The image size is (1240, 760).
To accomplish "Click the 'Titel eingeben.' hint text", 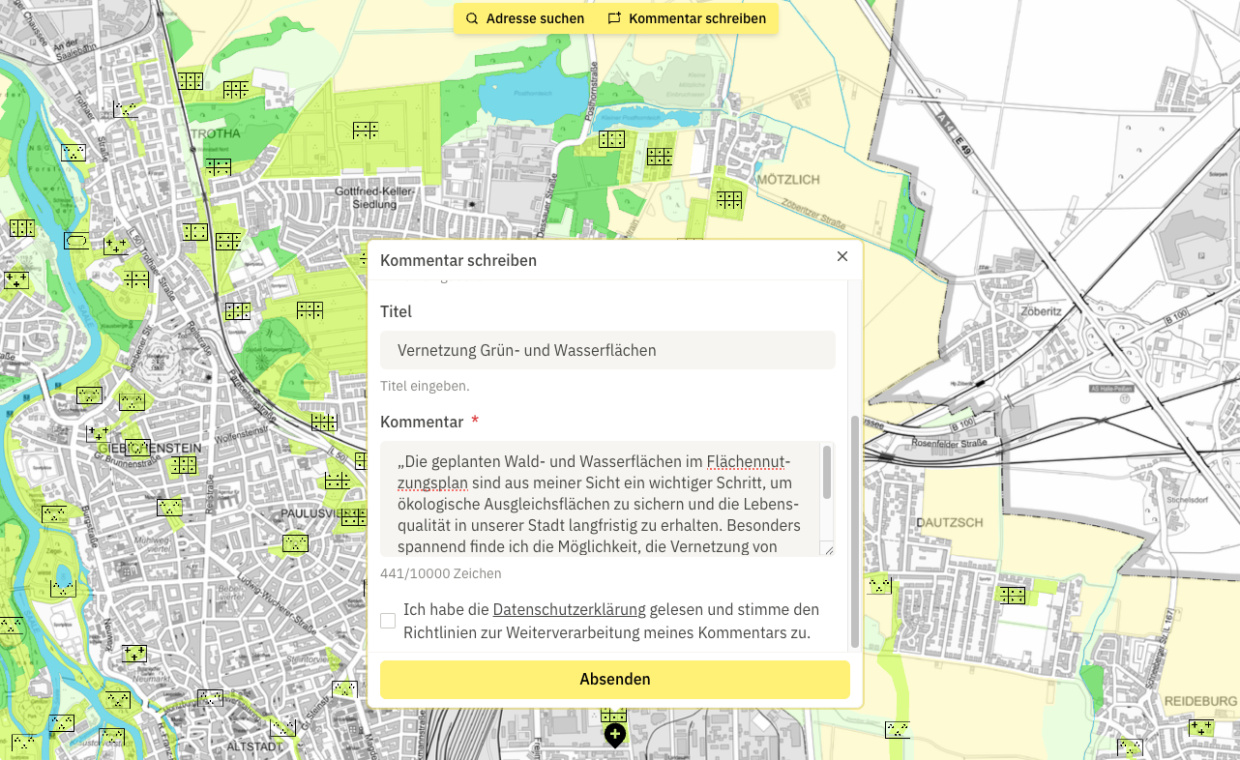I will coord(425,386).
